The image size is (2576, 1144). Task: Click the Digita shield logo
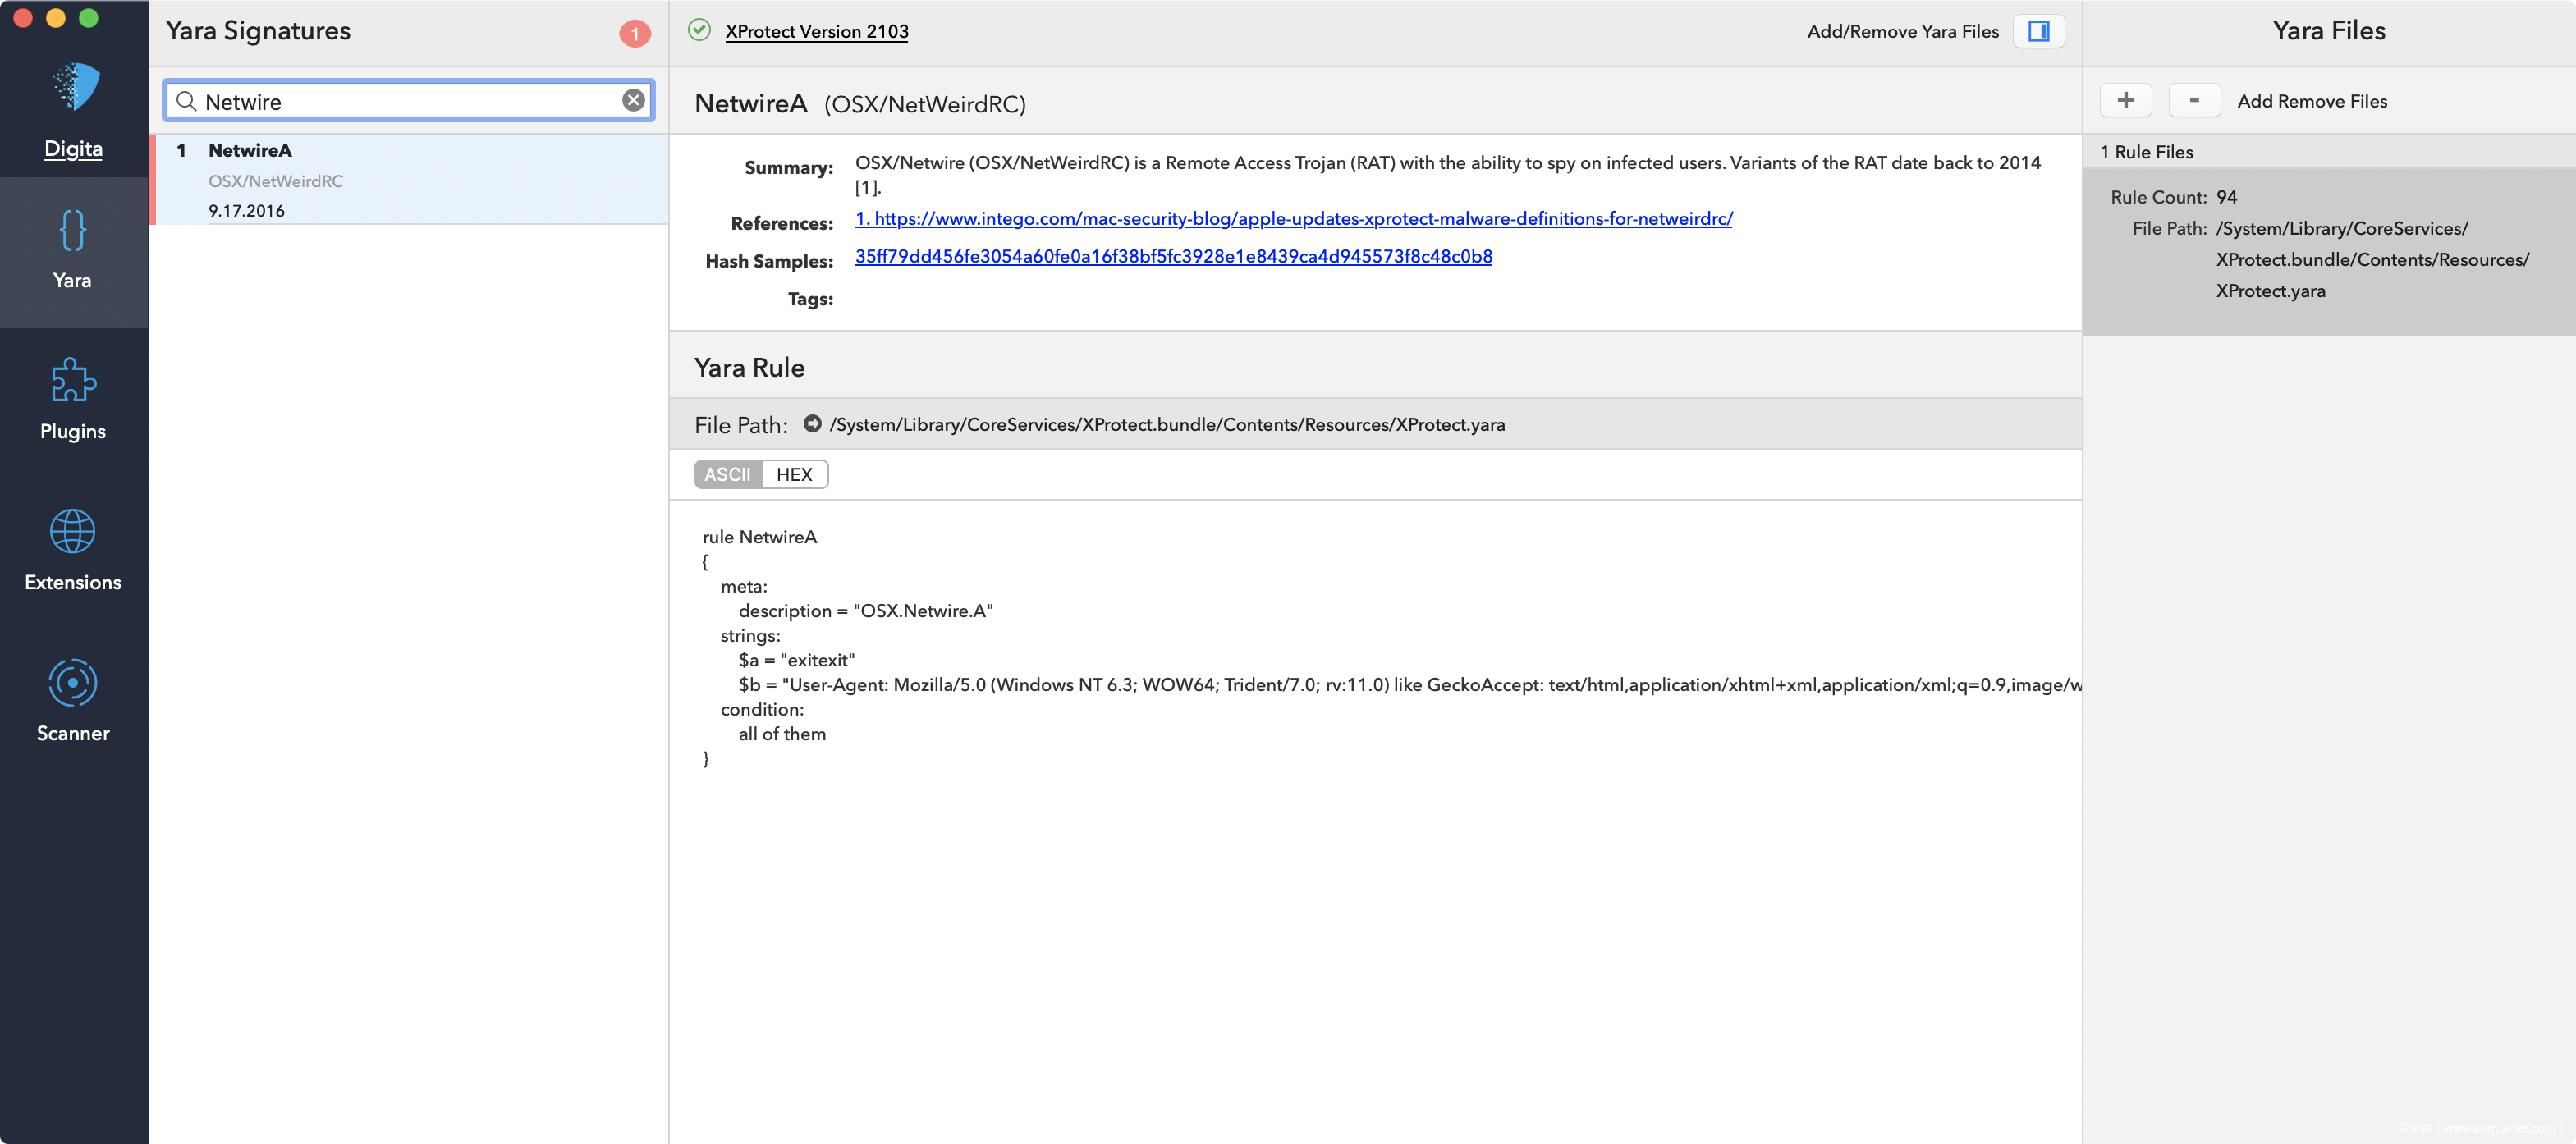tap(75, 88)
